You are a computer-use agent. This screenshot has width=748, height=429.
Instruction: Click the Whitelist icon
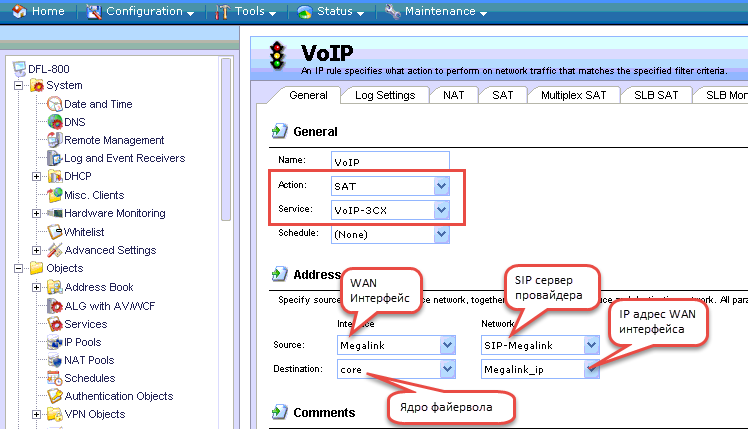tap(55, 232)
